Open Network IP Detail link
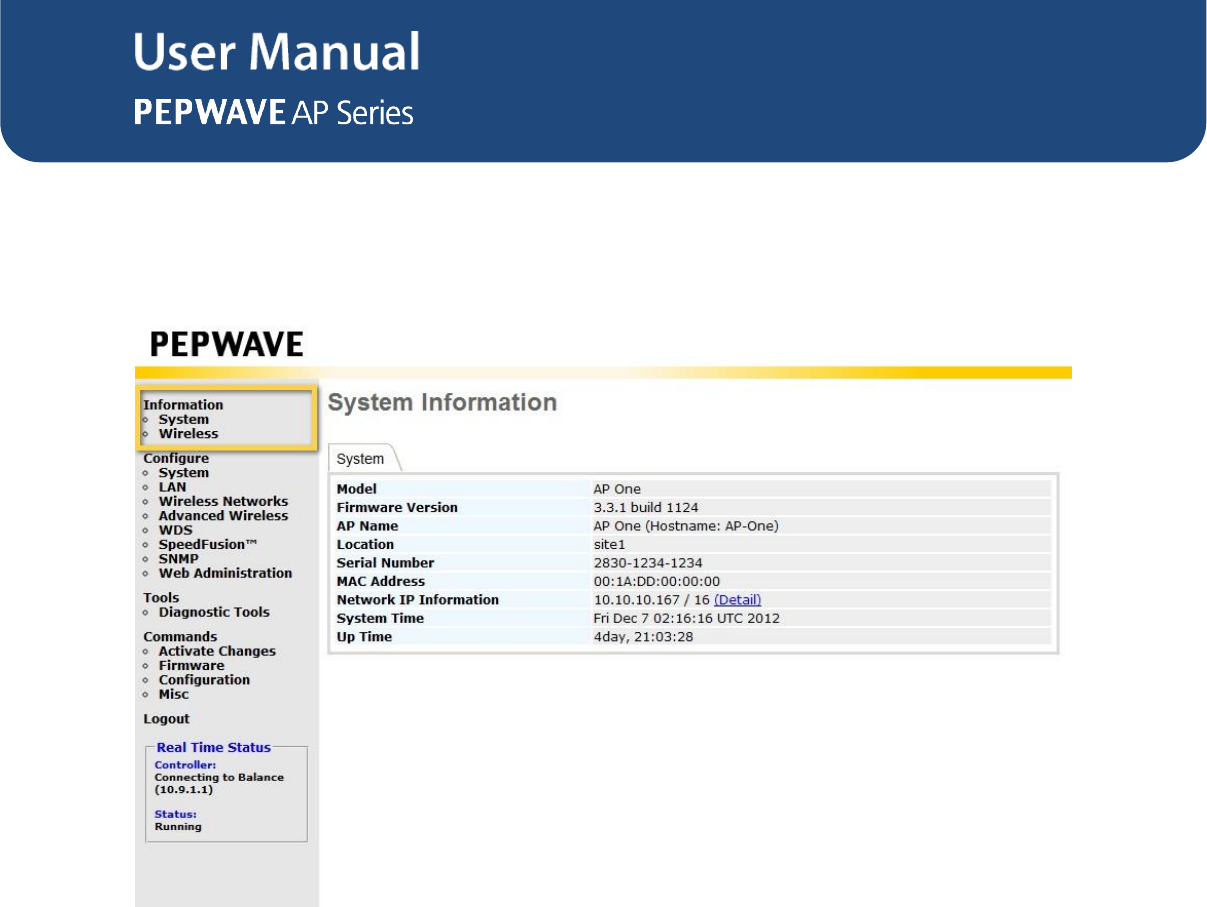 (737, 600)
